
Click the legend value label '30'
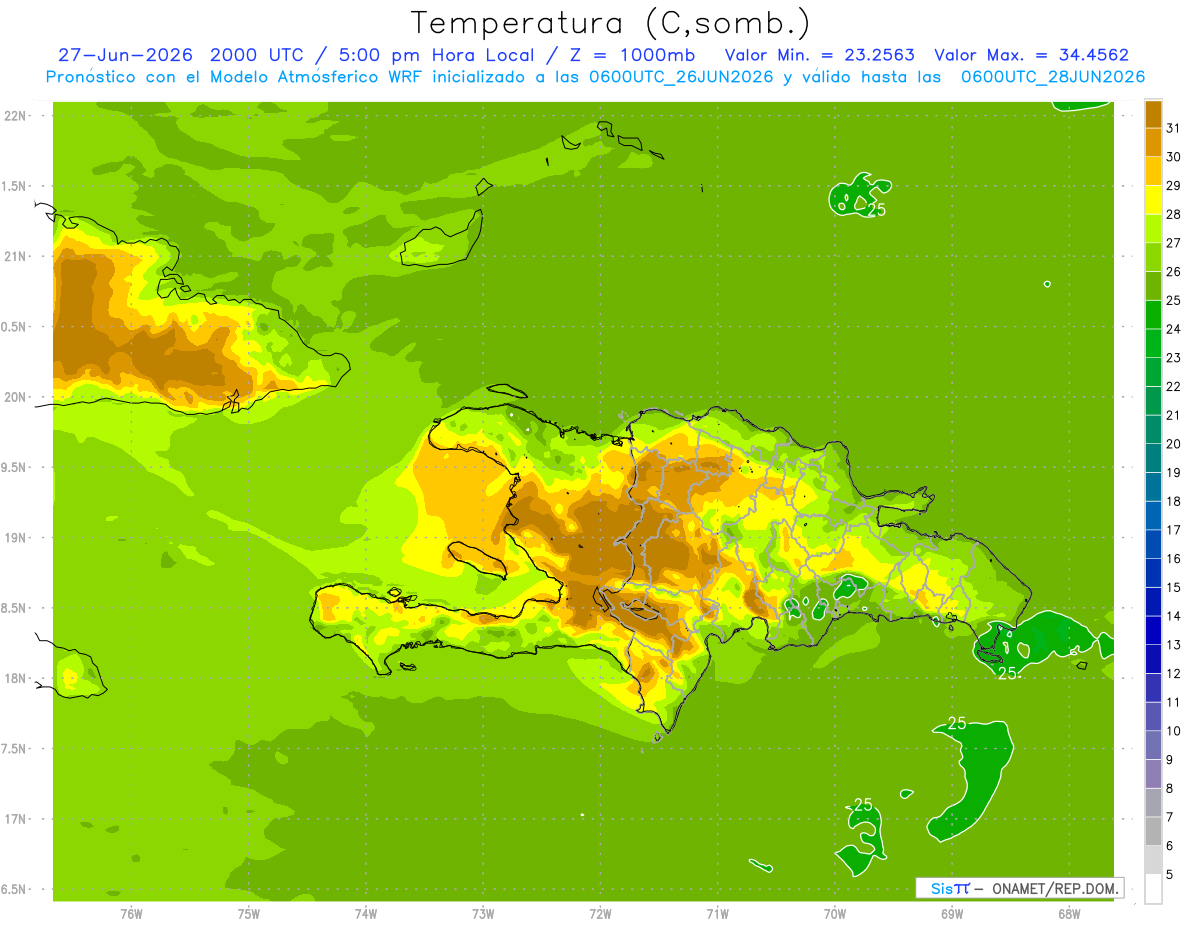[1174, 157]
